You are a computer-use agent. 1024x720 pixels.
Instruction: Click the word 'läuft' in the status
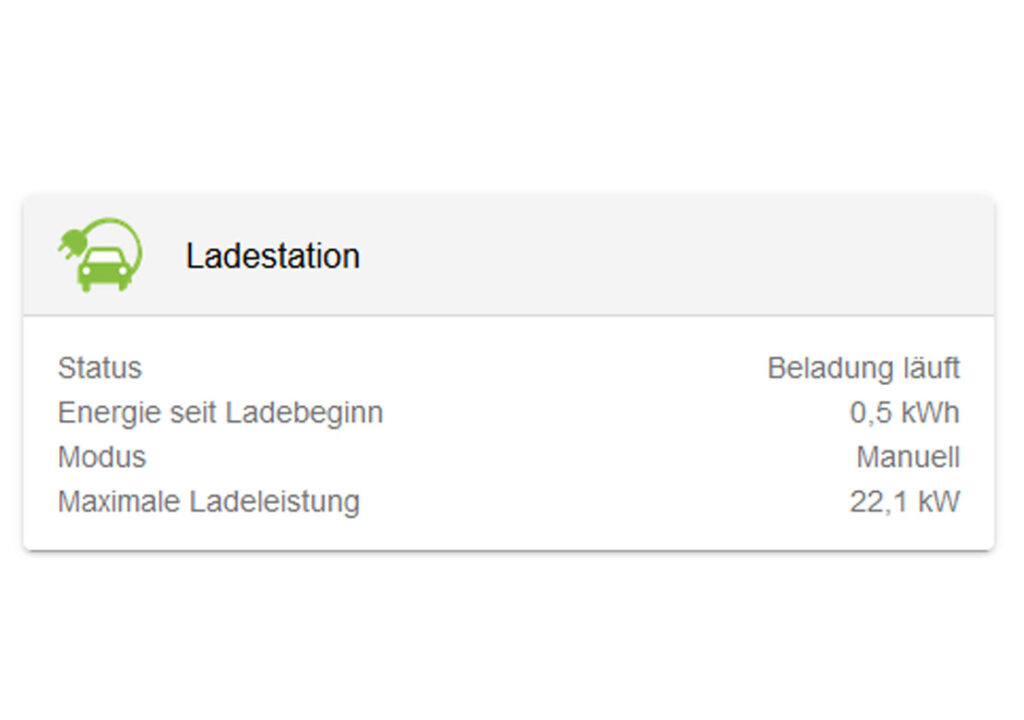click(x=932, y=368)
